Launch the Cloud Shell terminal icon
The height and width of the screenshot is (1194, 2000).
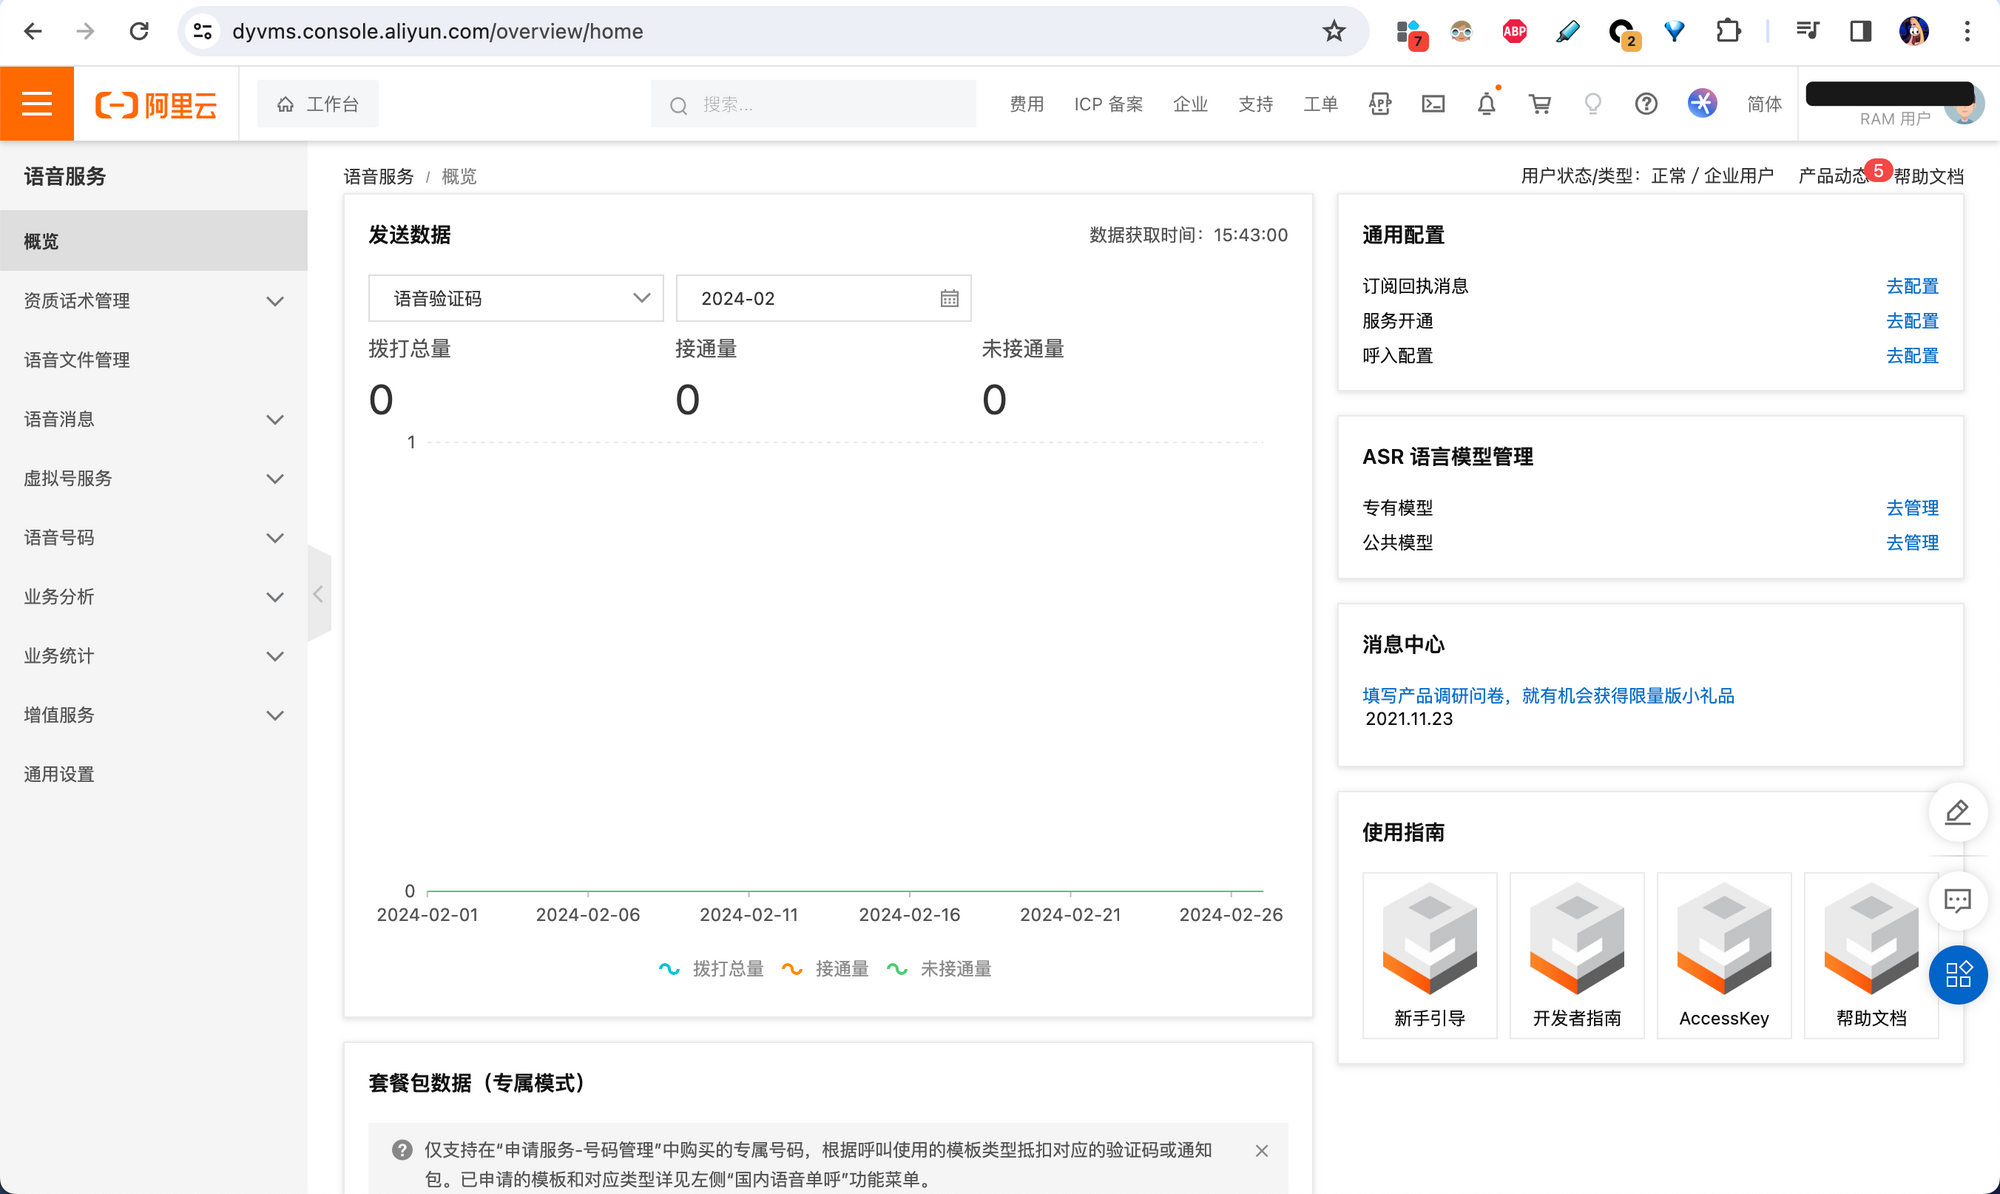pyautogui.click(x=1433, y=104)
